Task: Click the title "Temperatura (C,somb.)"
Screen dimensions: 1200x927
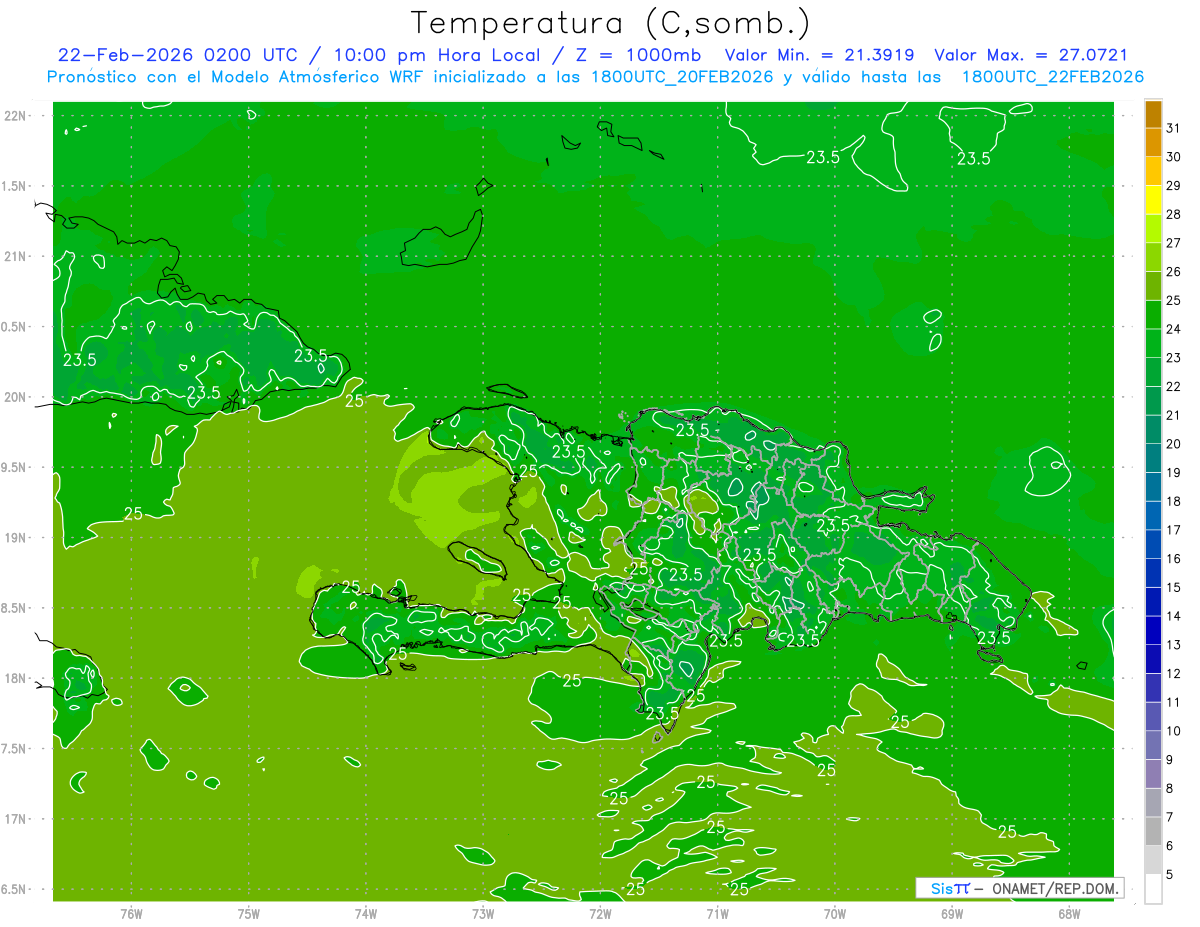Action: (610, 23)
